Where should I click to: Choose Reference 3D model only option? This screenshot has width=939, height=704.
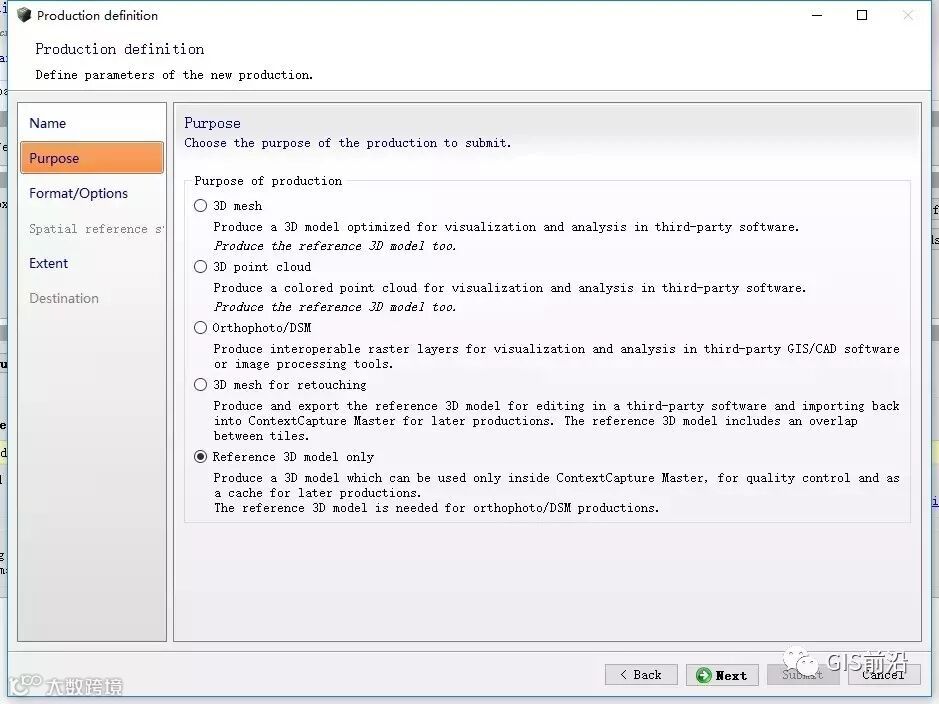click(x=201, y=457)
